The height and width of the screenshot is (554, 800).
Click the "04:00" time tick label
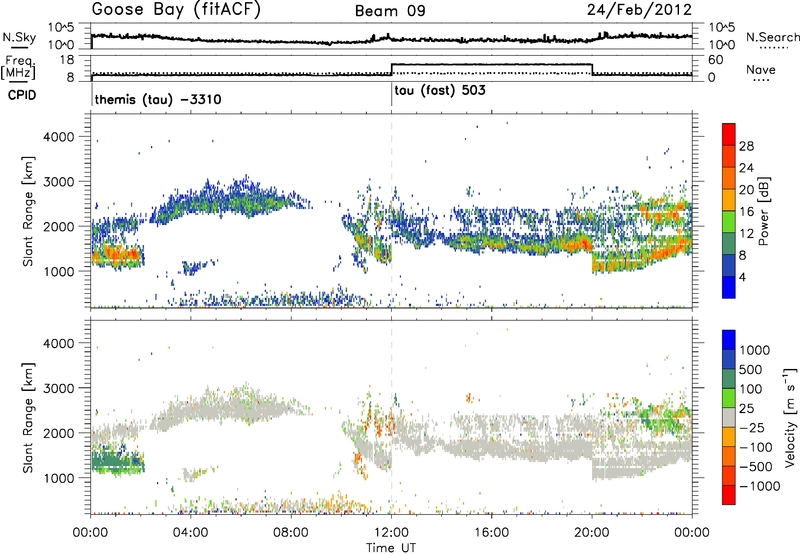pos(190,533)
